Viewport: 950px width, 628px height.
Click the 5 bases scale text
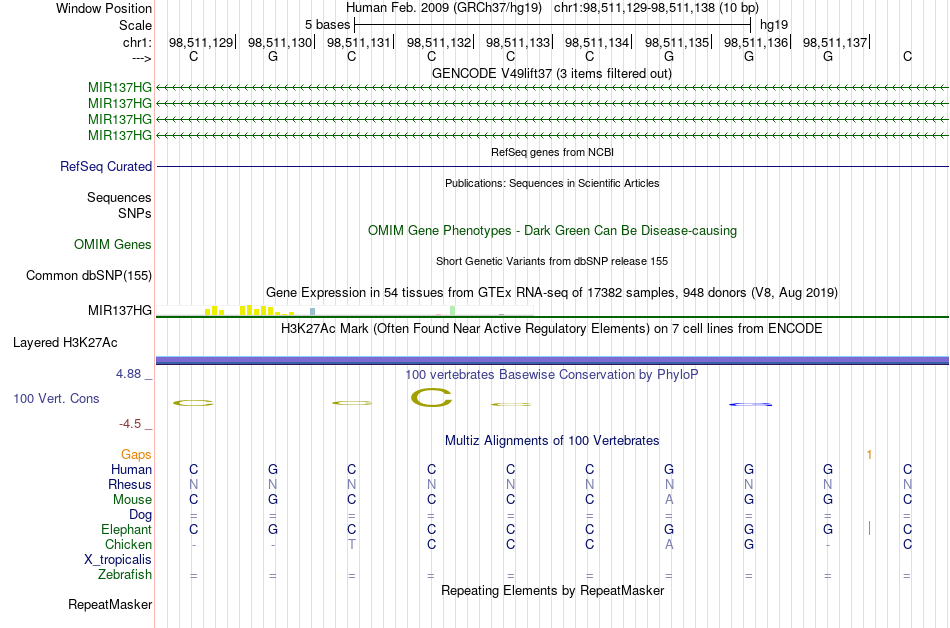pyautogui.click(x=327, y=25)
